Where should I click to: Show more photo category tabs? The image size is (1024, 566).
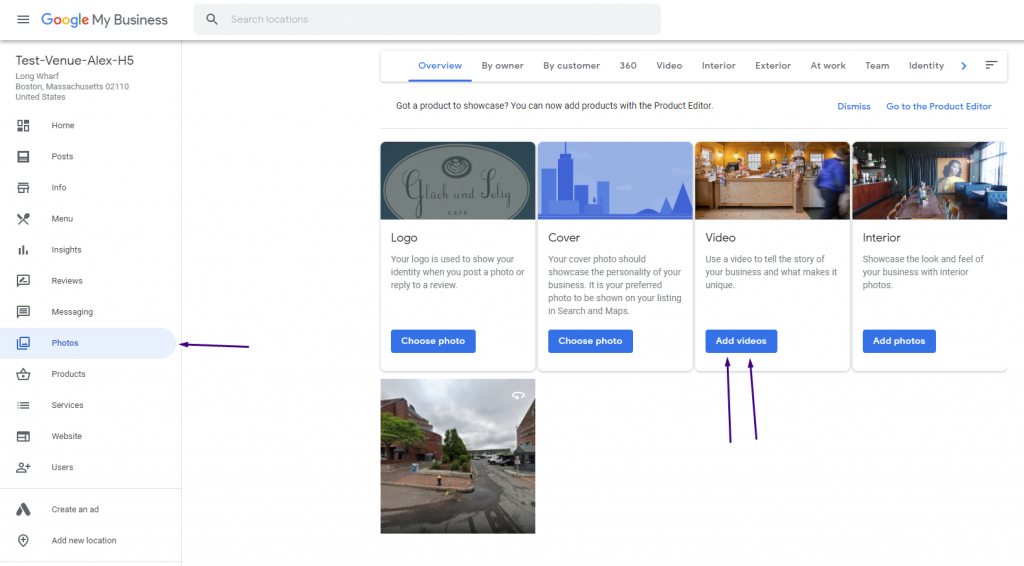pyautogui.click(x=964, y=66)
